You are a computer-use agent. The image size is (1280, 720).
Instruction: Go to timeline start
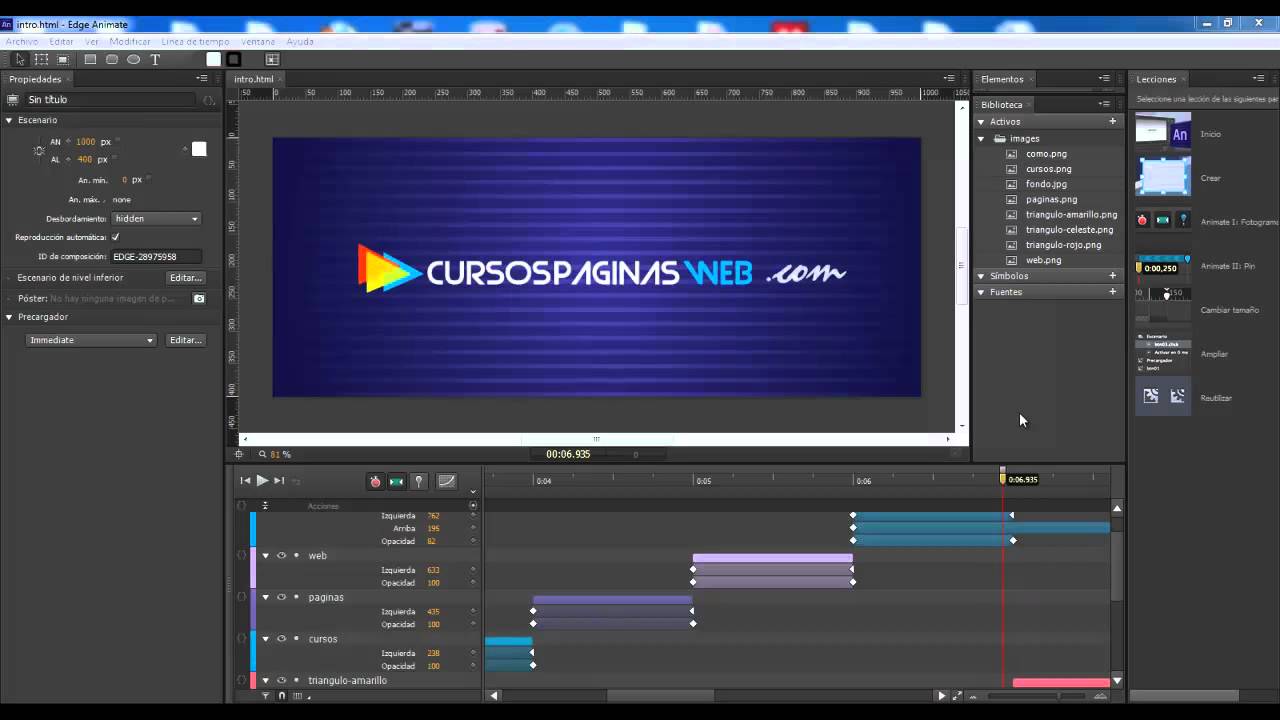tap(245, 481)
